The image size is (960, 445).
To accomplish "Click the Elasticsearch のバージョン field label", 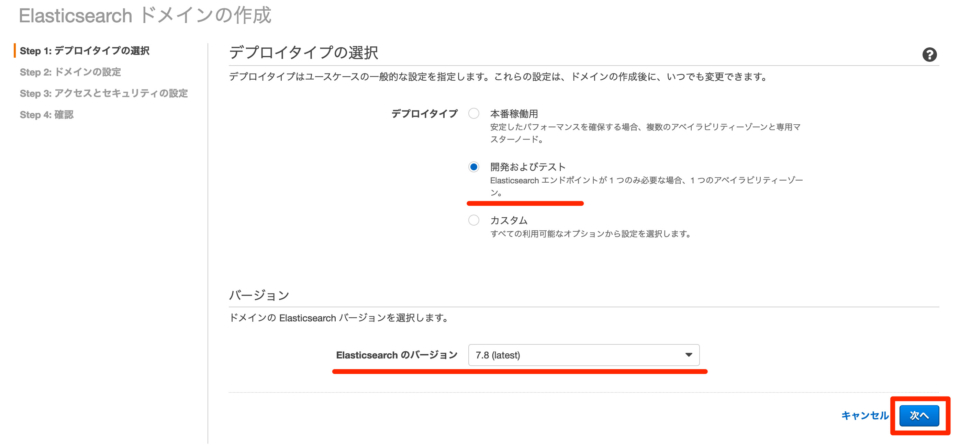I will [396, 355].
